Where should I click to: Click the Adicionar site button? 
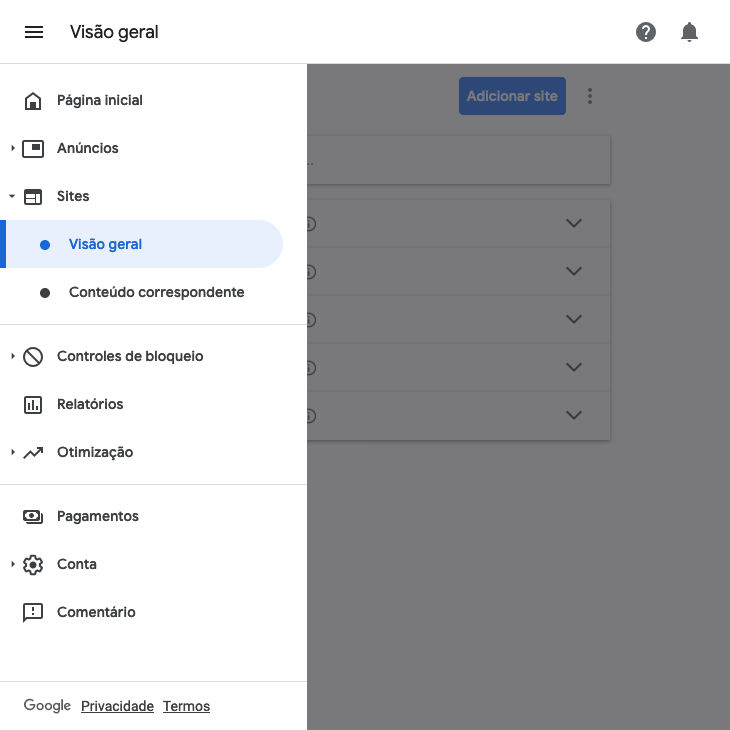(512, 96)
